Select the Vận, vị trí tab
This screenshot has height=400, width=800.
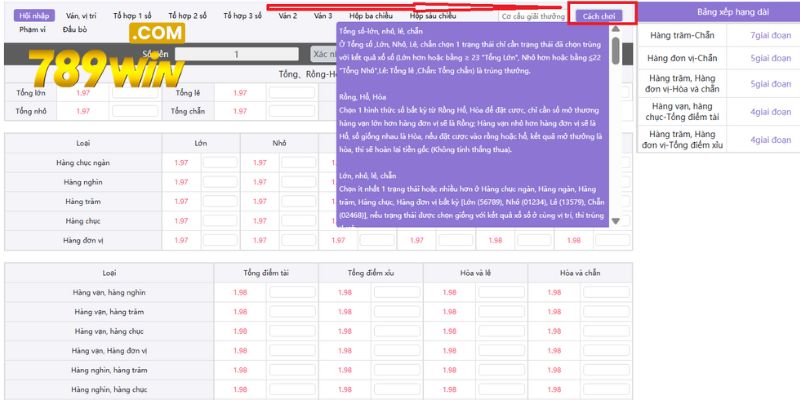[x=81, y=17]
